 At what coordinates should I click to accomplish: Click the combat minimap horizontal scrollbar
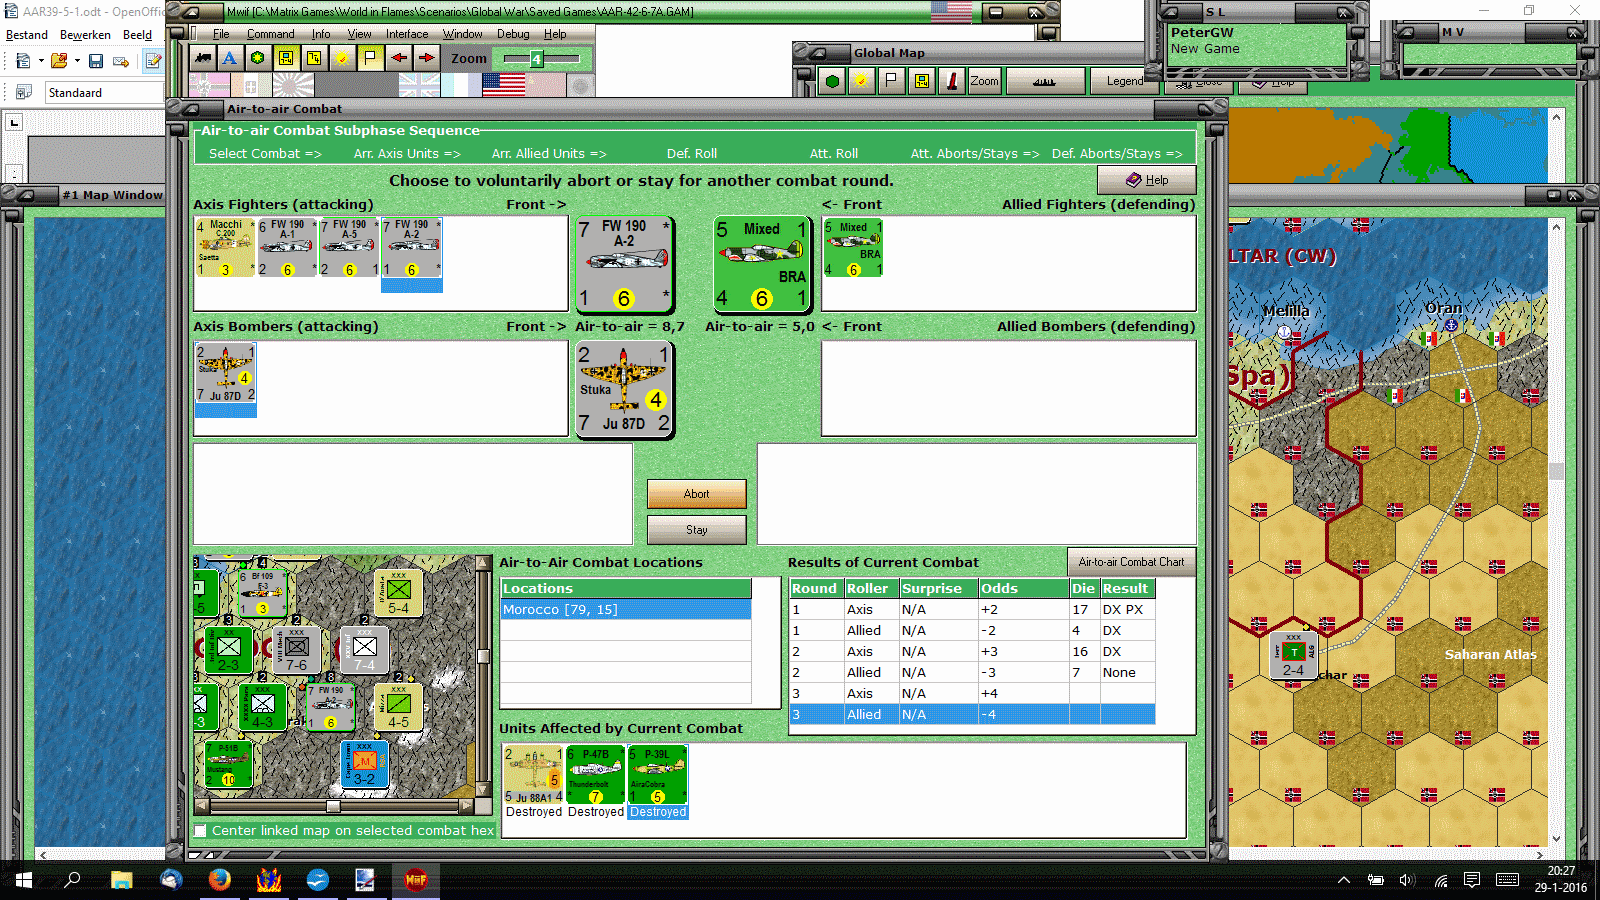[x=333, y=806]
